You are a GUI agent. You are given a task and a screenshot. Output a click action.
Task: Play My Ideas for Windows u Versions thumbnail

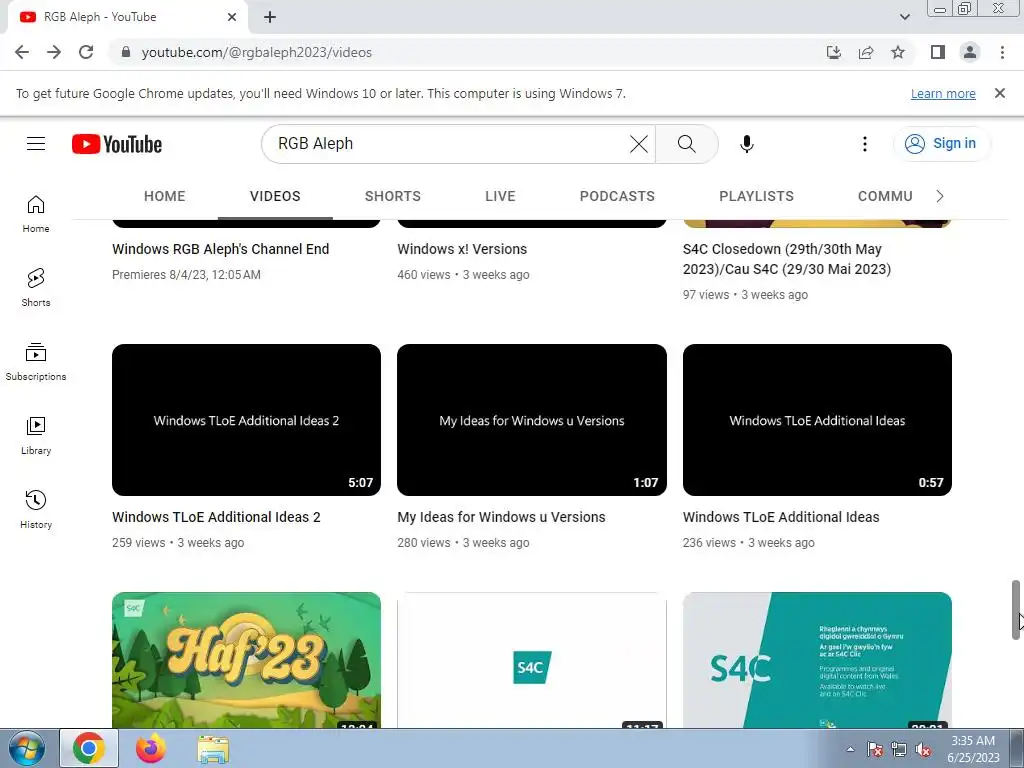[x=532, y=420]
